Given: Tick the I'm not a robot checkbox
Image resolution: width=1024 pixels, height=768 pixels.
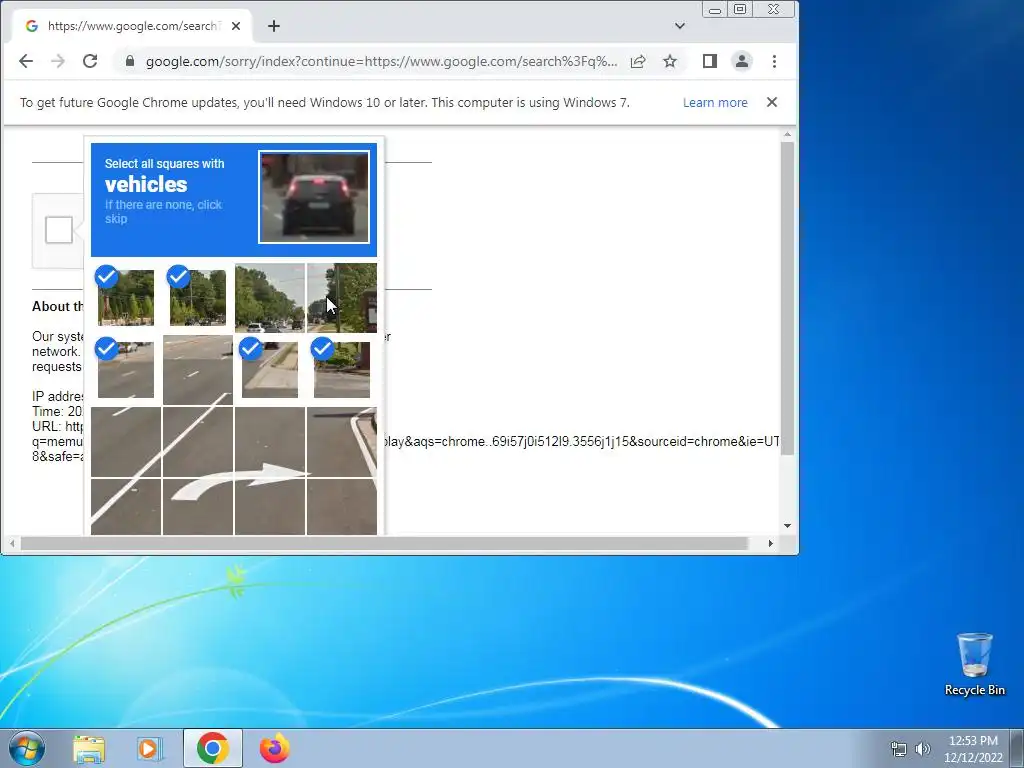Looking at the screenshot, I should tap(59, 230).
